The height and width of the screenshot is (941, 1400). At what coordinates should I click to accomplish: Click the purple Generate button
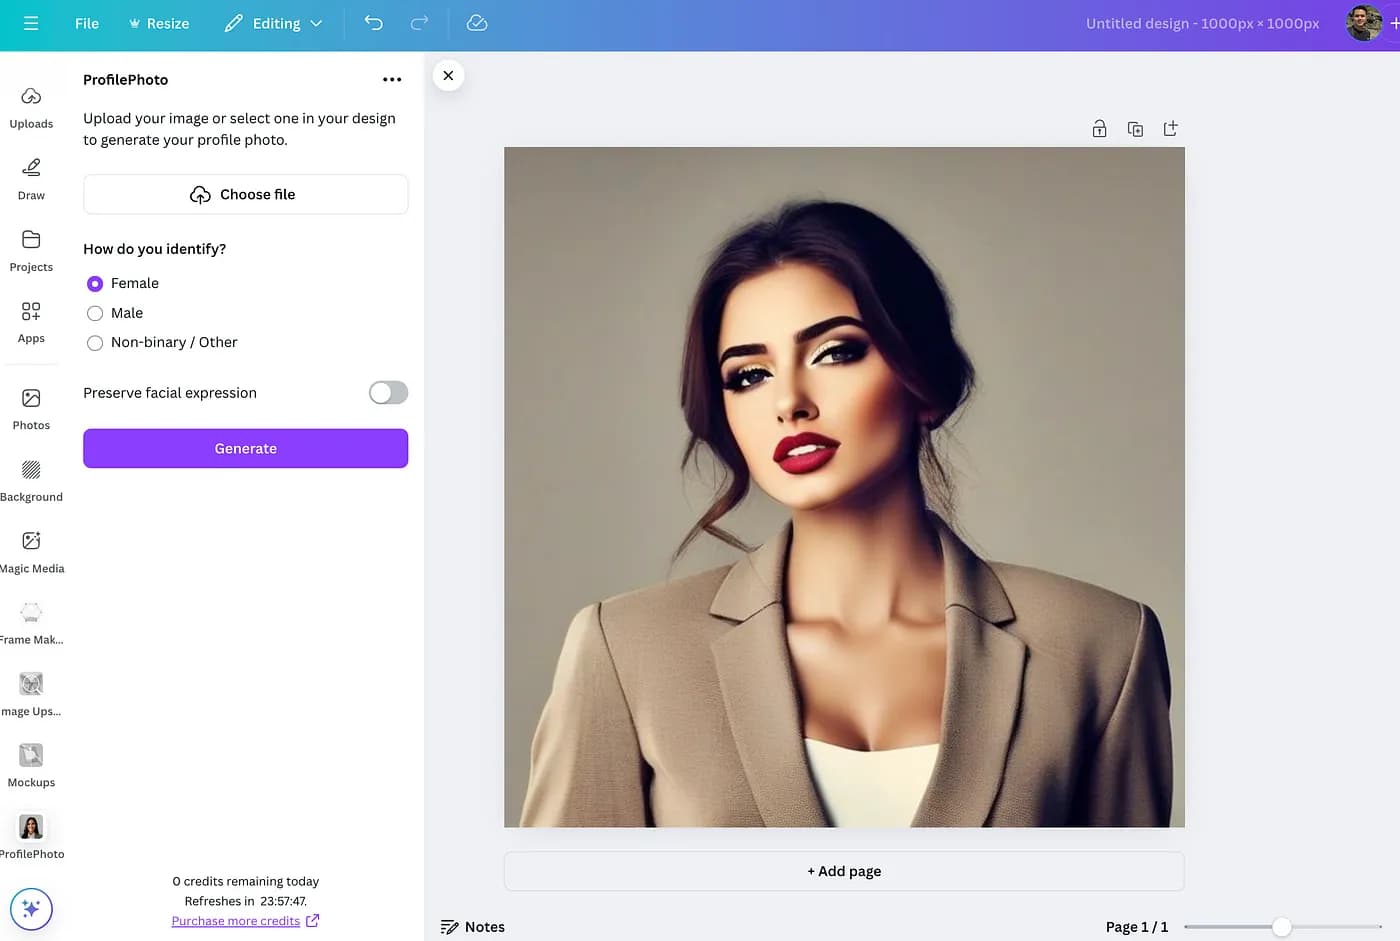pos(245,448)
